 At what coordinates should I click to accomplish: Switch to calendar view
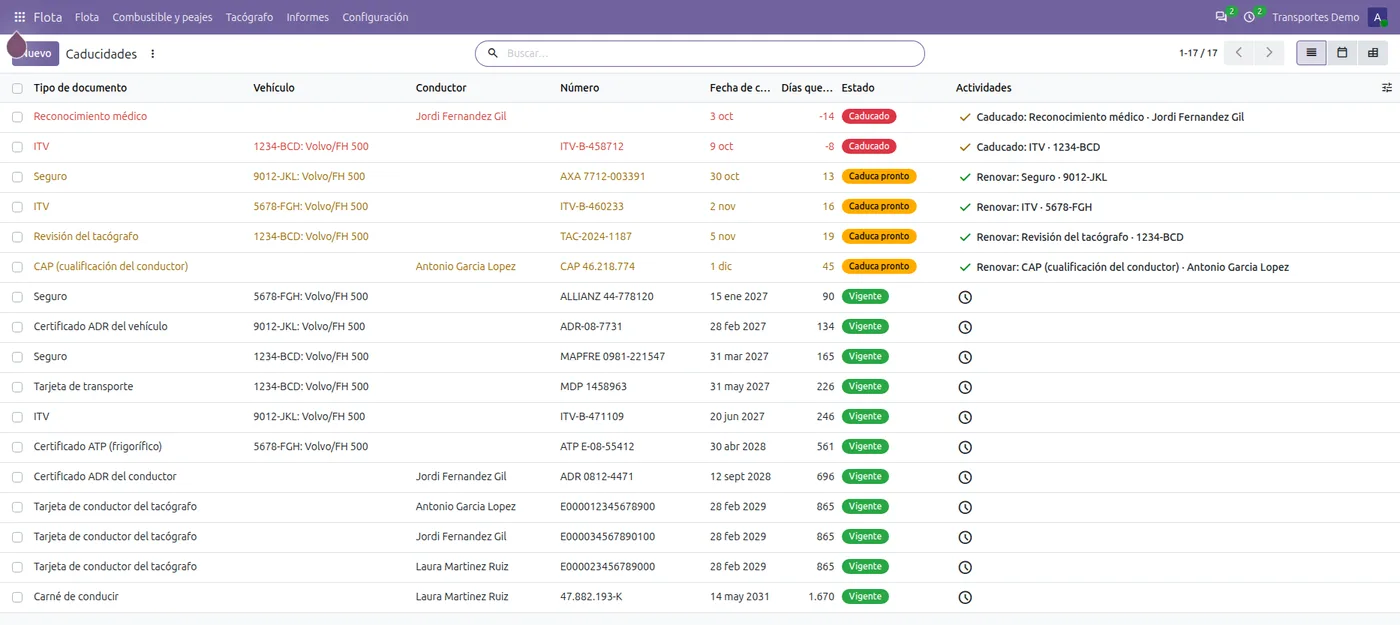tap(1342, 53)
